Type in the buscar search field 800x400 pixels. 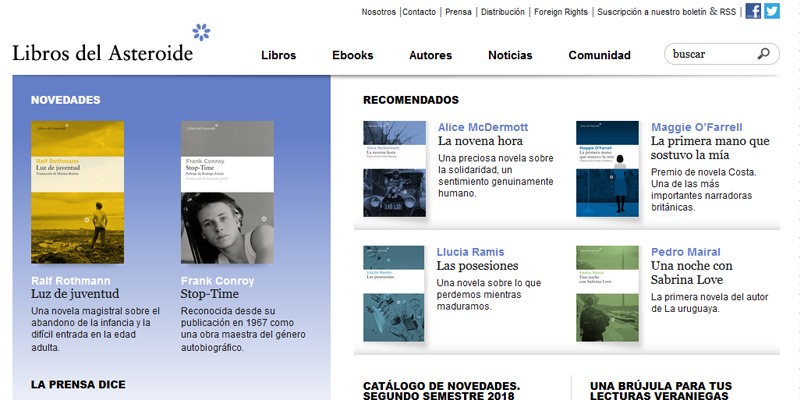710,54
